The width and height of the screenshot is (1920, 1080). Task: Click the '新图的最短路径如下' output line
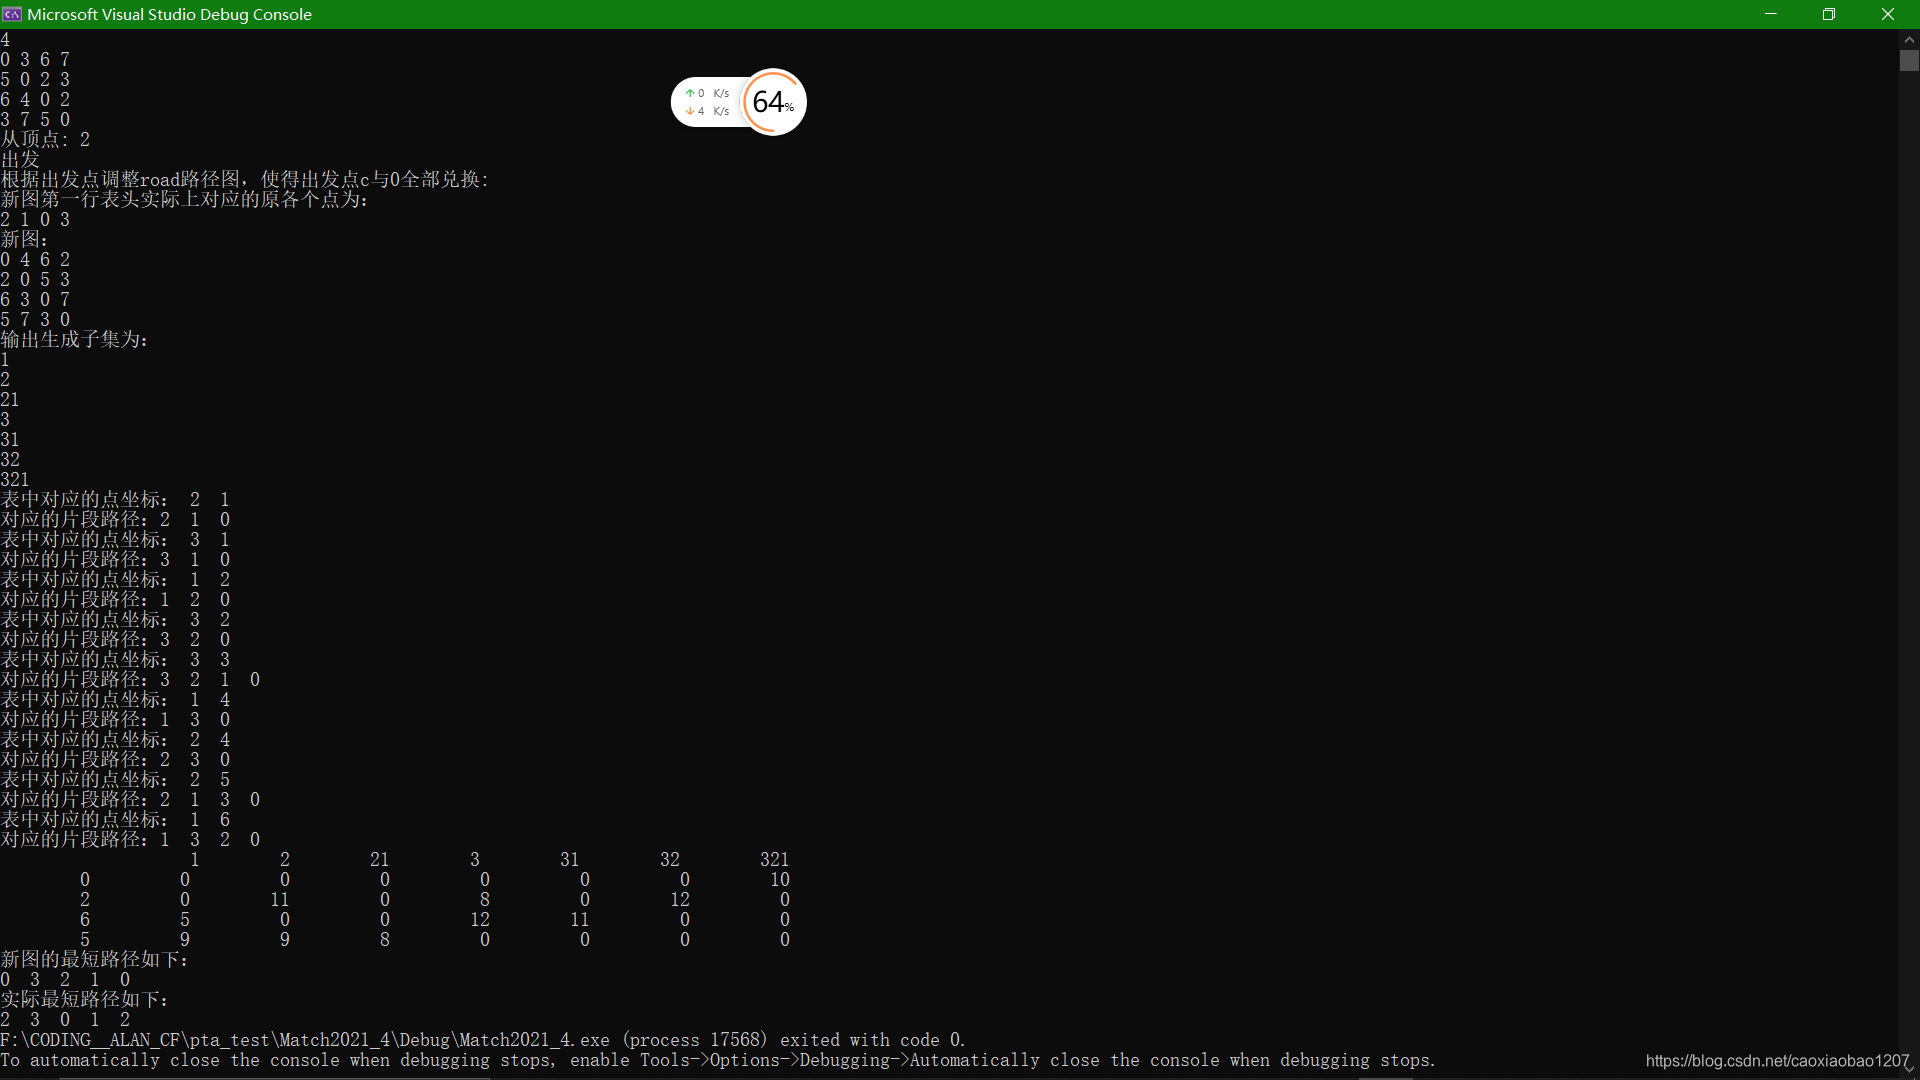[x=95, y=960]
